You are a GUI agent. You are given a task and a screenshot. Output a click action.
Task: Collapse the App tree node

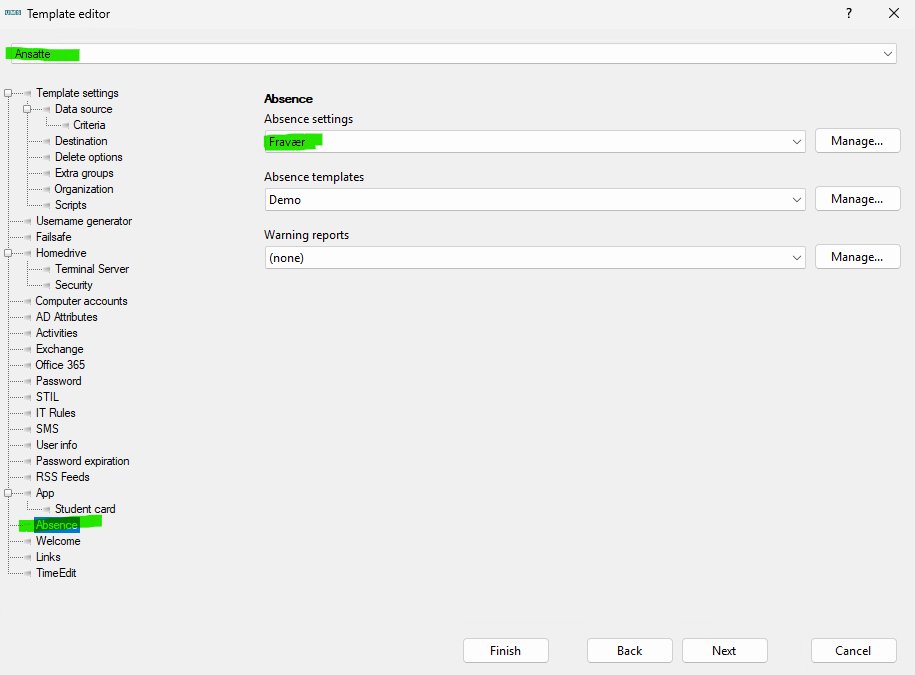(8, 493)
